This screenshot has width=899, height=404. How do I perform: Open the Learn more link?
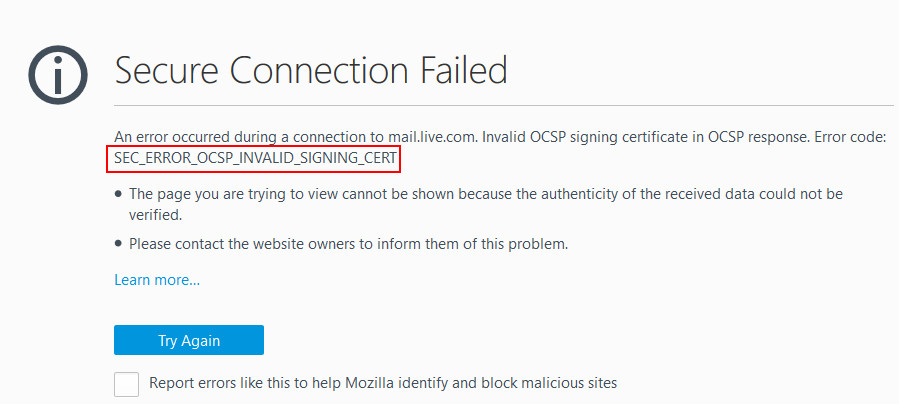[x=157, y=280]
